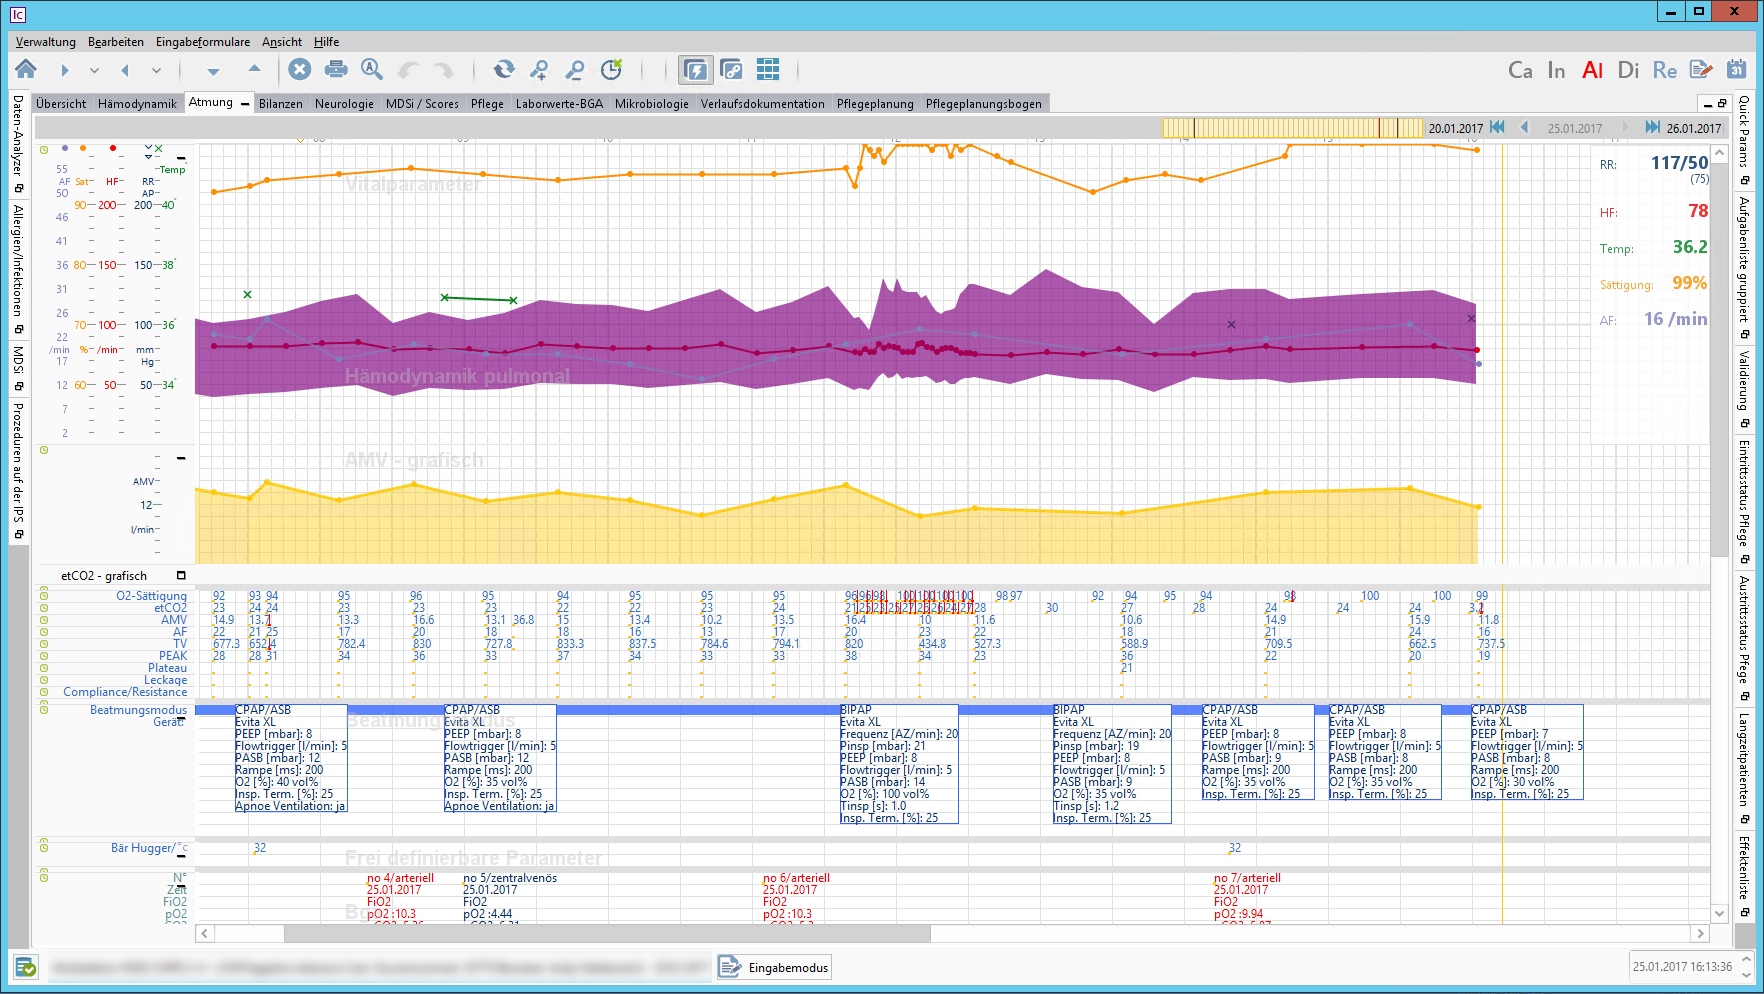Click the Eingabemodus button
The width and height of the screenshot is (1764, 994).
pyautogui.click(x=775, y=967)
